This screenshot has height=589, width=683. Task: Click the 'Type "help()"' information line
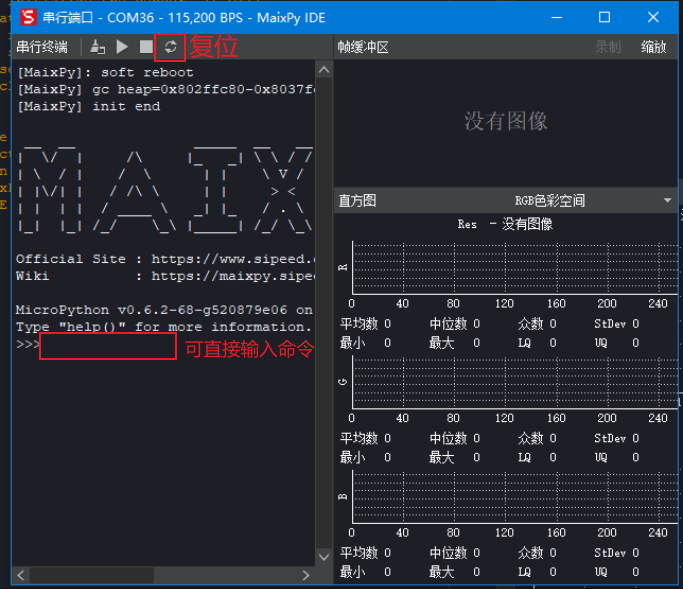[164, 327]
